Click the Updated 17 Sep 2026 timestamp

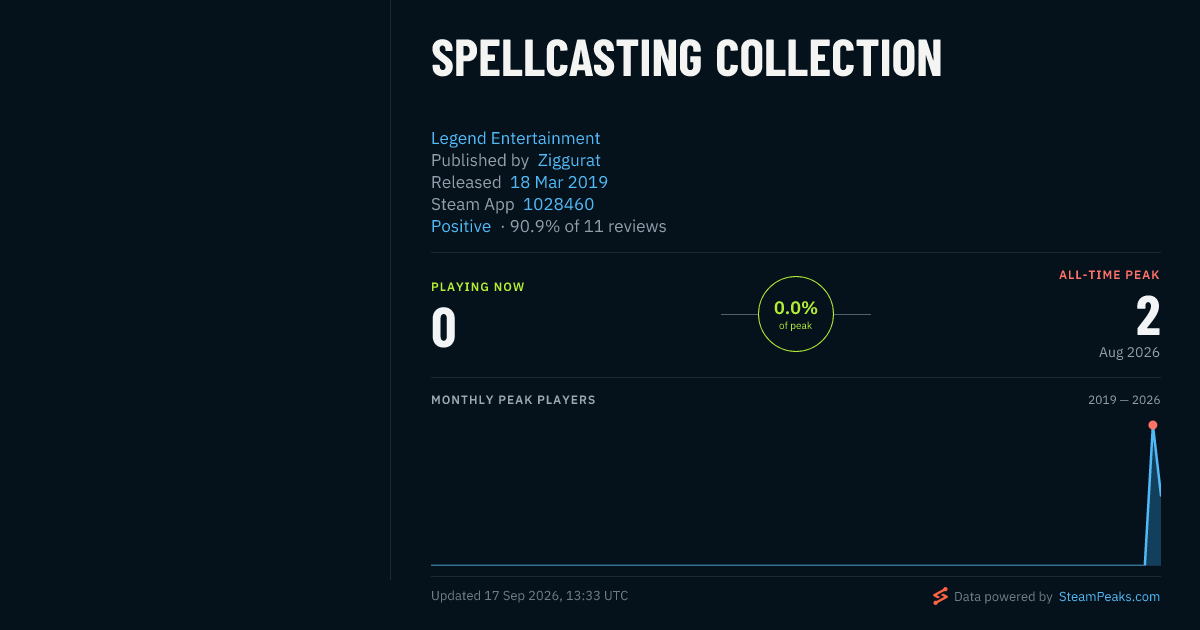(530, 596)
